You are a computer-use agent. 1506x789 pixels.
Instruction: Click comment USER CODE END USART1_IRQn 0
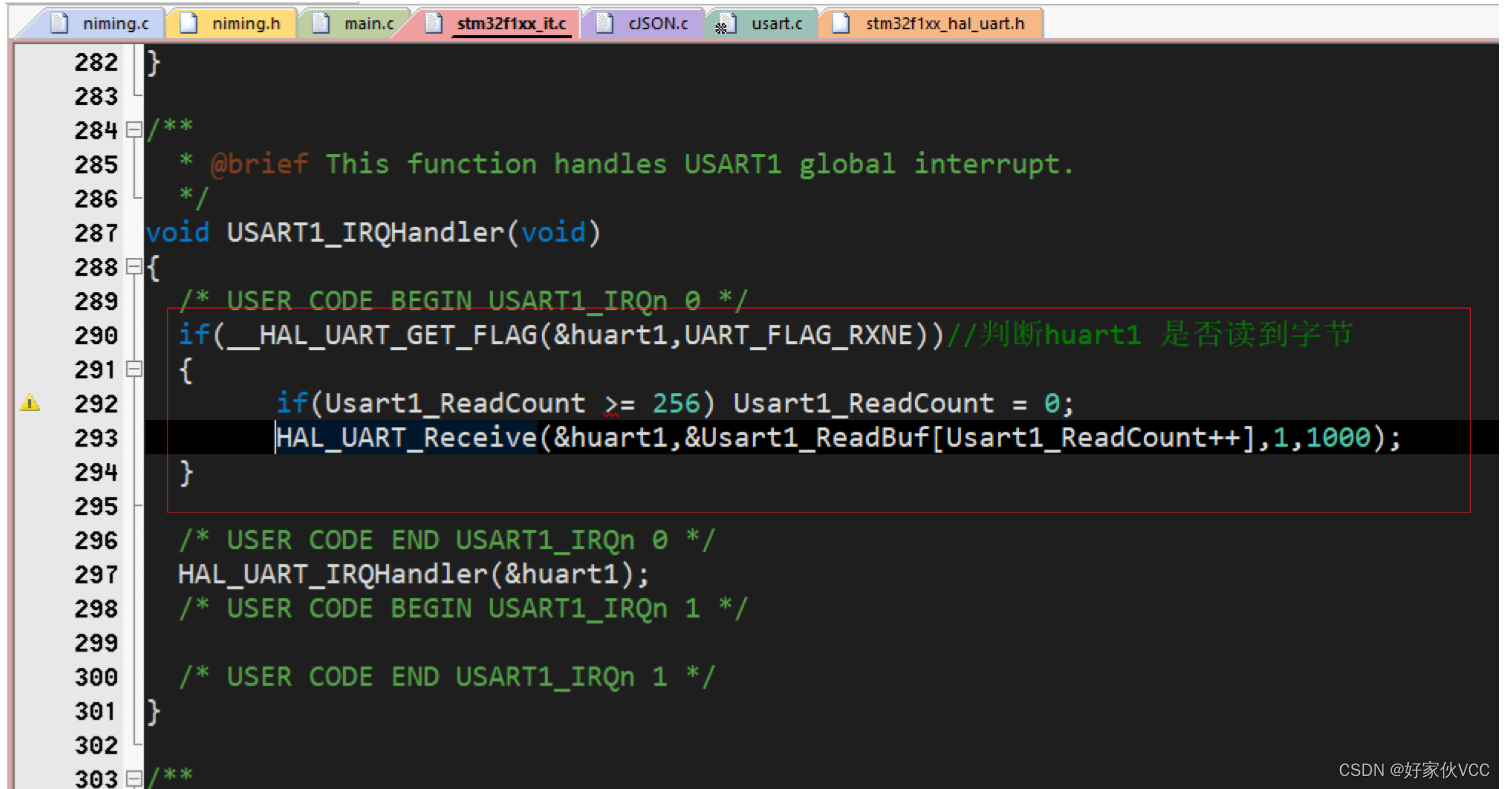447,540
